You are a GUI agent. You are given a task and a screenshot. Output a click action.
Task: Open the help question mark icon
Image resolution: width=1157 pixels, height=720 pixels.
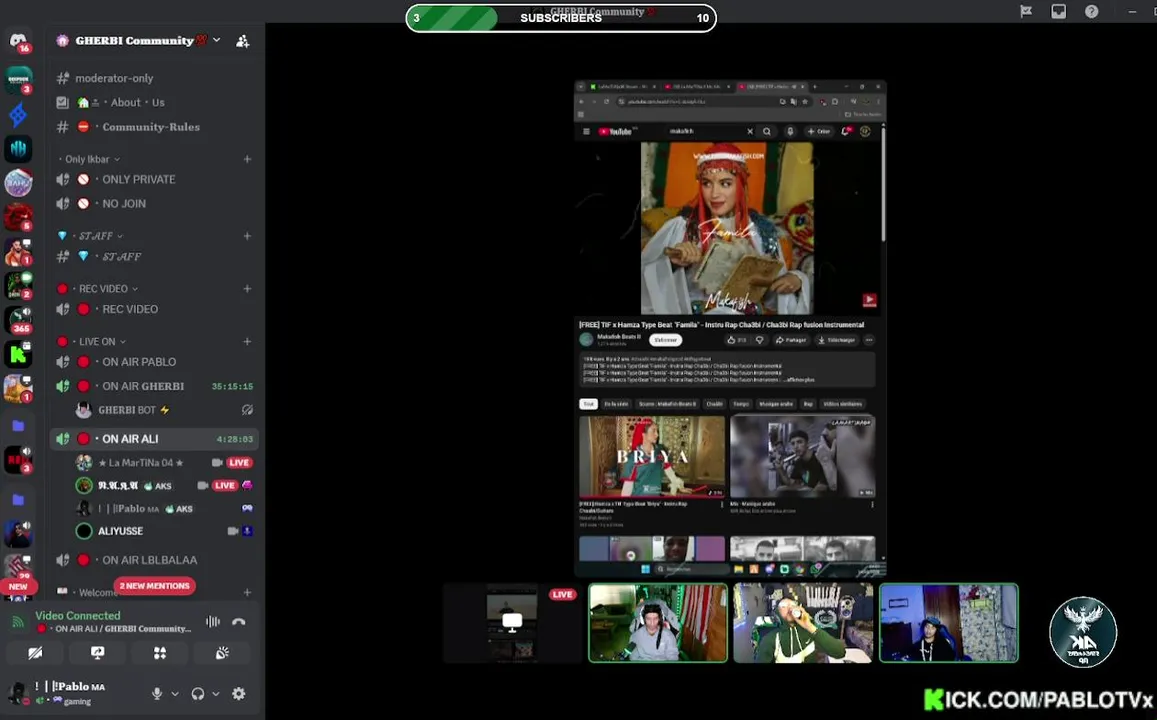click(x=1091, y=11)
